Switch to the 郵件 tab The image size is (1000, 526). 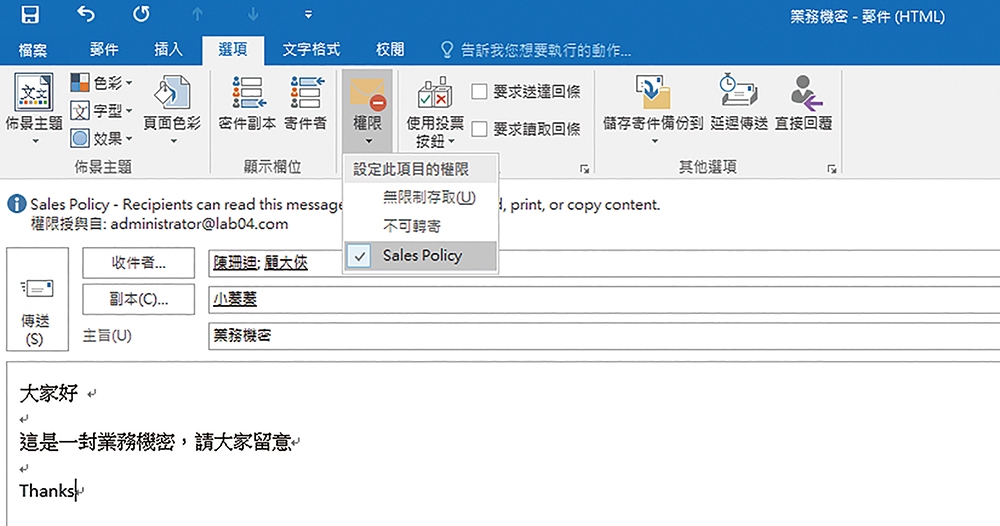(x=104, y=50)
